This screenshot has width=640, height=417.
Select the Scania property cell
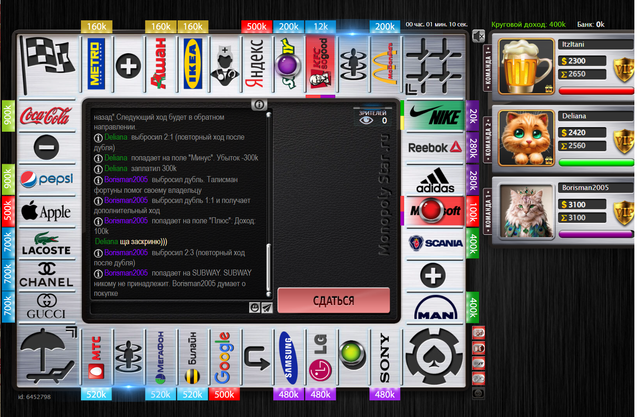[435, 244]
